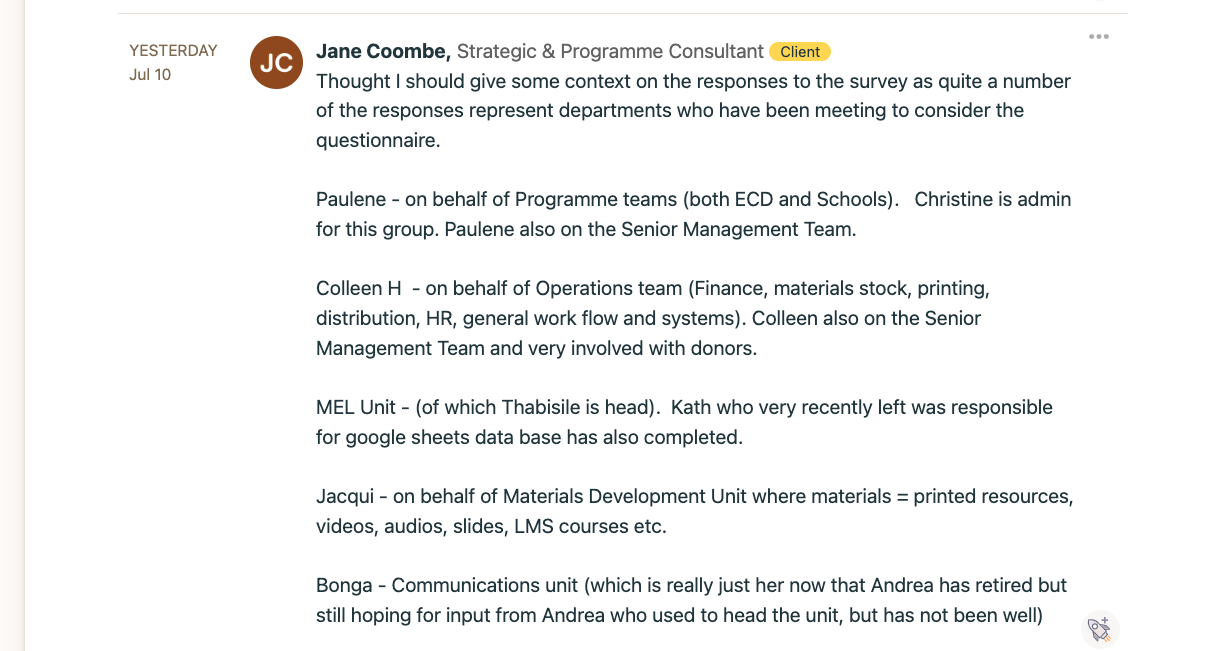Click the paragraph starting with Paulene
The image size is (1205, 651).
click(x=693, y=214)
